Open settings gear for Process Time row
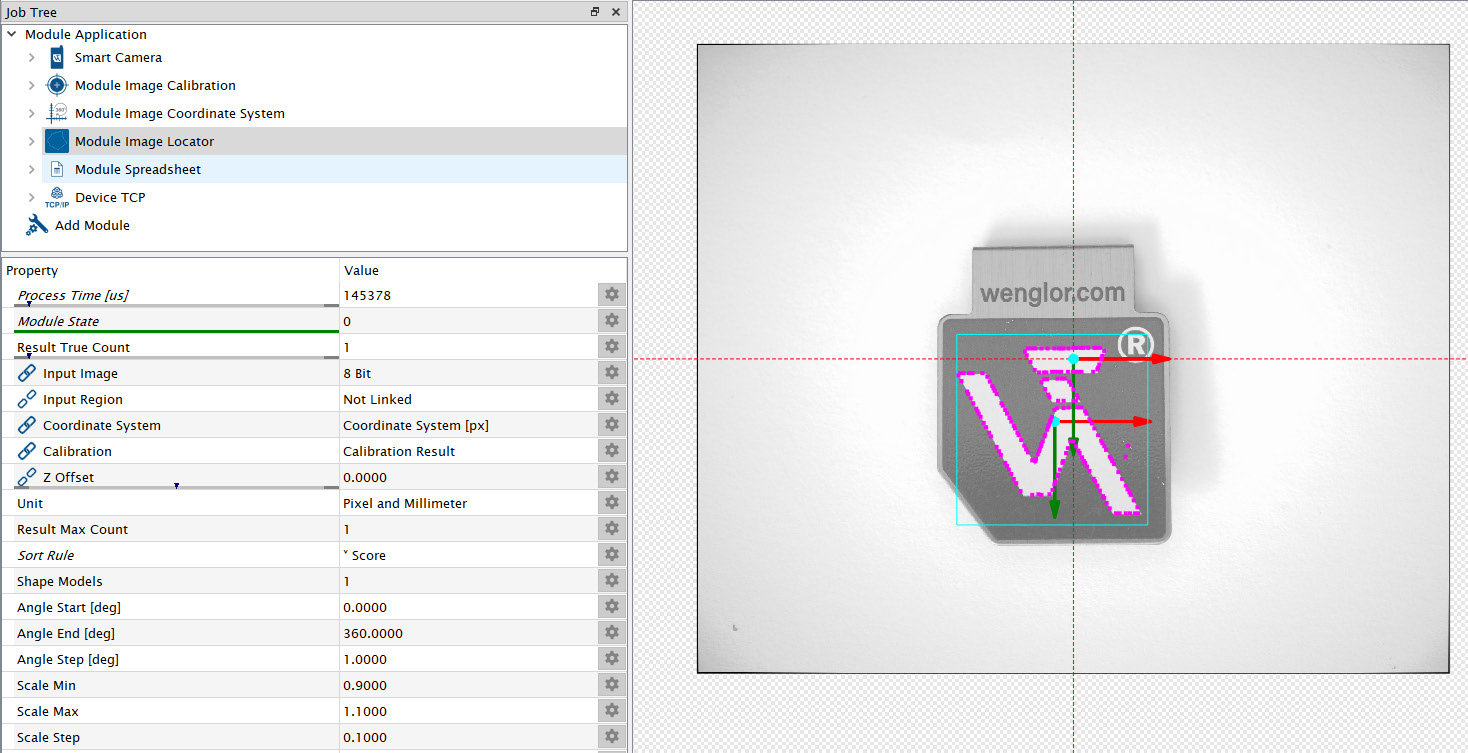 (x=612, y=295)
